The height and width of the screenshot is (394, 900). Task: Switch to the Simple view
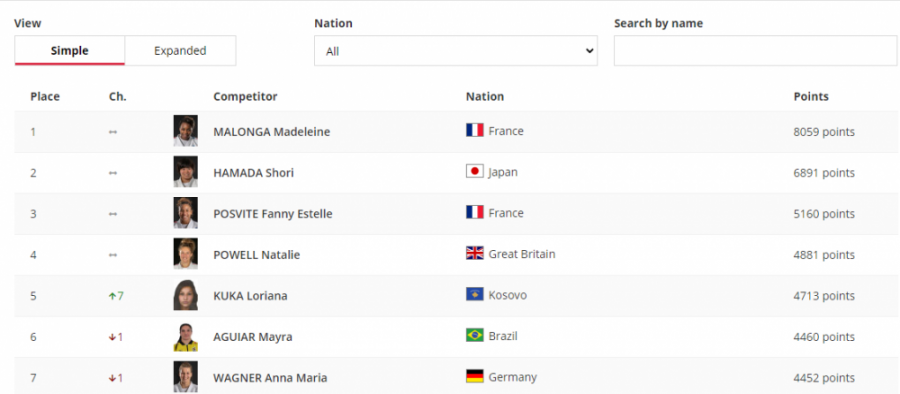(69, 51)
